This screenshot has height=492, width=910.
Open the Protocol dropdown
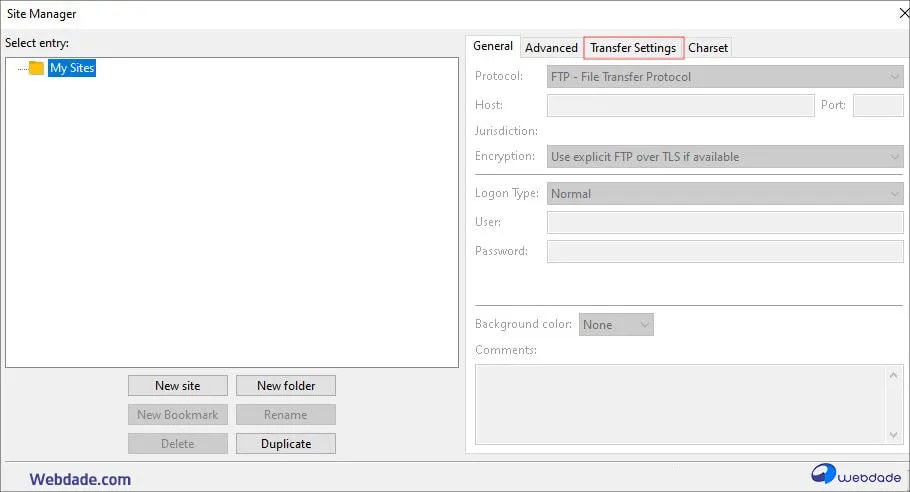725,77
